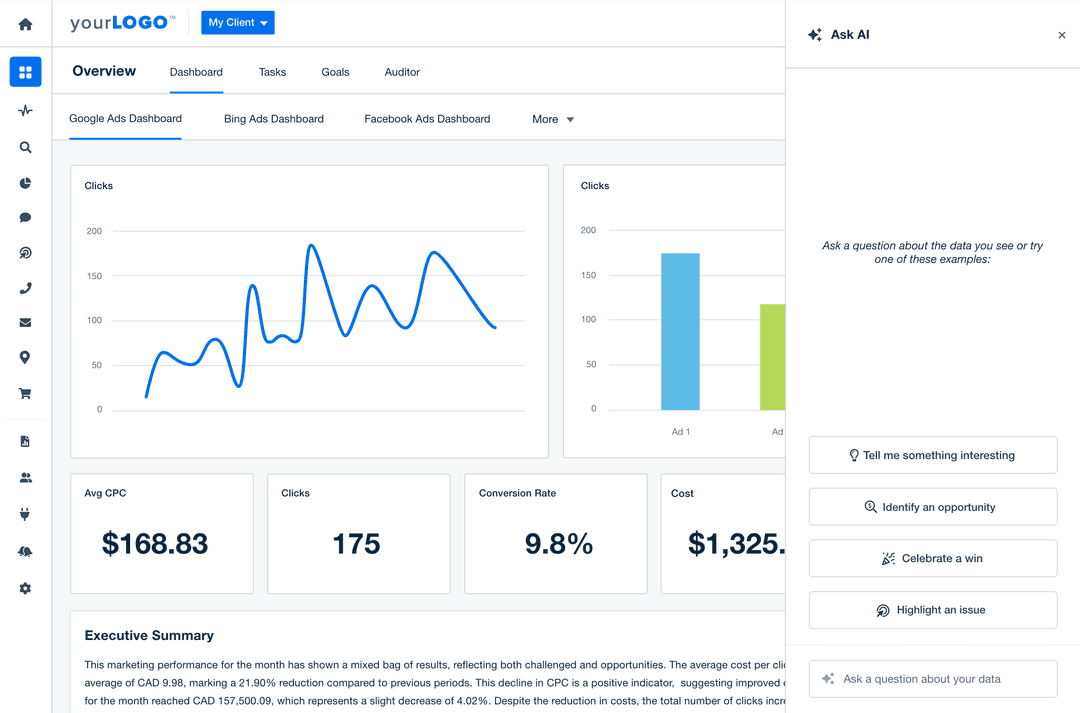Click Tell me something interesting button
The height and width of the screenshot is (713, 1080).
(933, 455)
